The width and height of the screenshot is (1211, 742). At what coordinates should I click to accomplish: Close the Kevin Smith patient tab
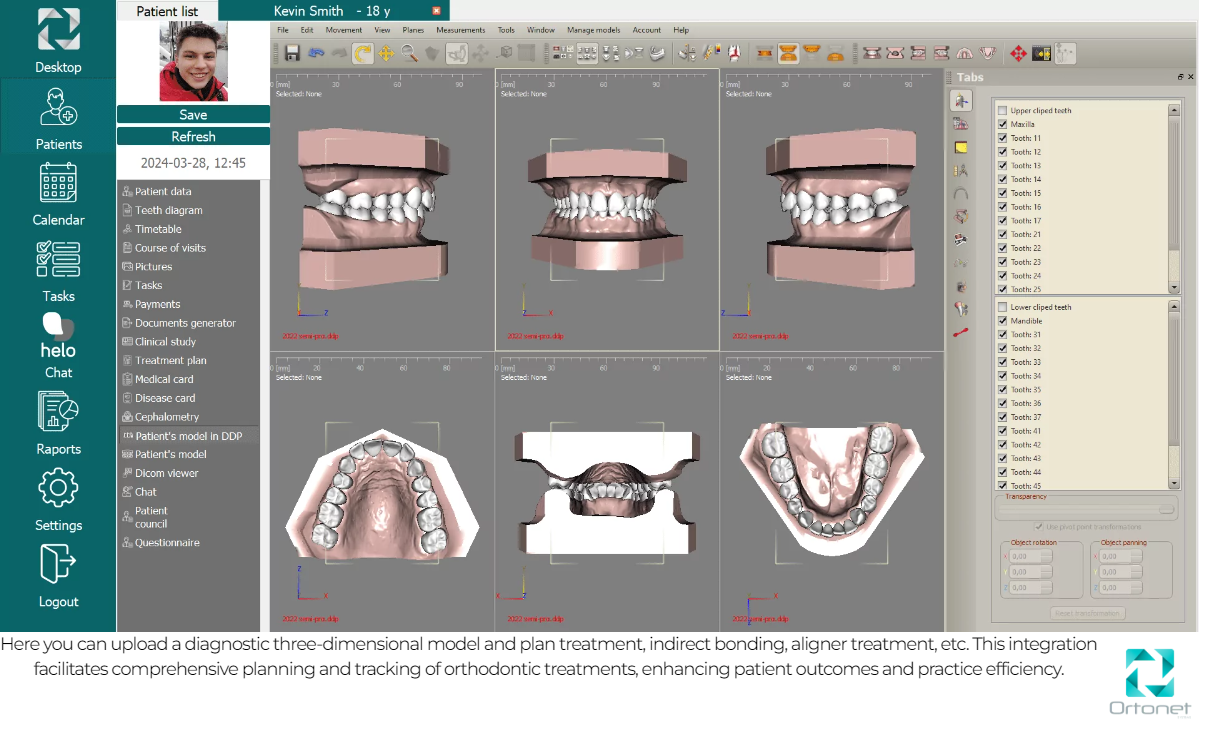point(436,11)
